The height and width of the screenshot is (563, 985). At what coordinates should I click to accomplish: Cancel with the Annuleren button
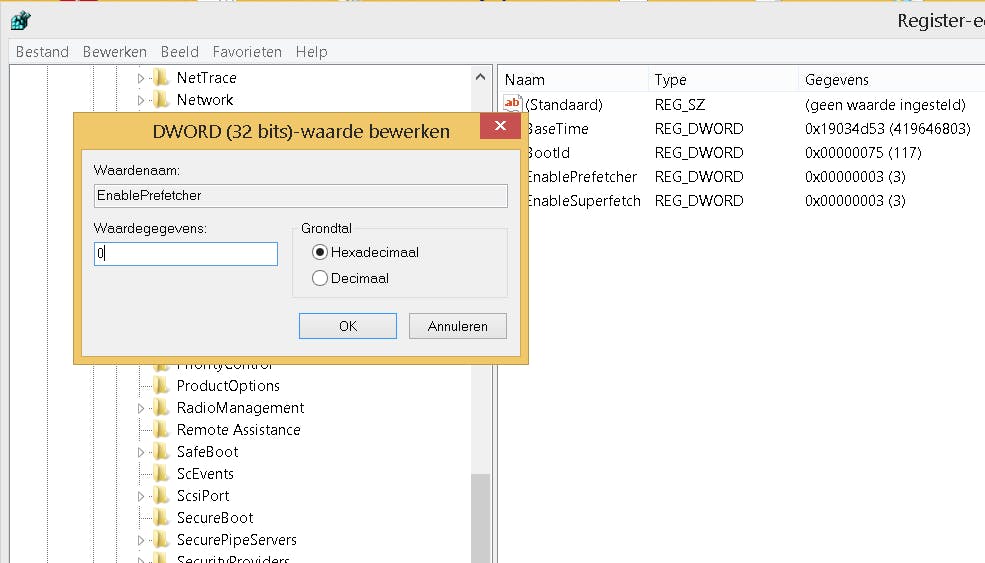coord(457,326)
